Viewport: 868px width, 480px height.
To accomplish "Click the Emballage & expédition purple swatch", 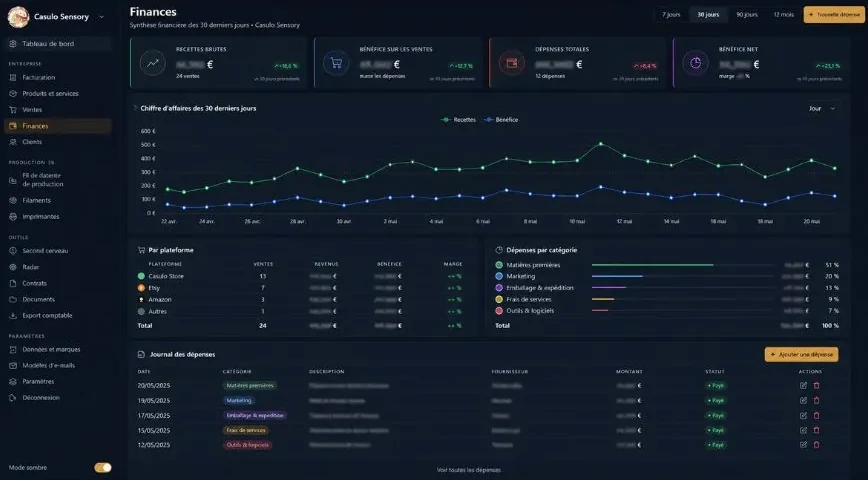I will click(x=499, y=288).
